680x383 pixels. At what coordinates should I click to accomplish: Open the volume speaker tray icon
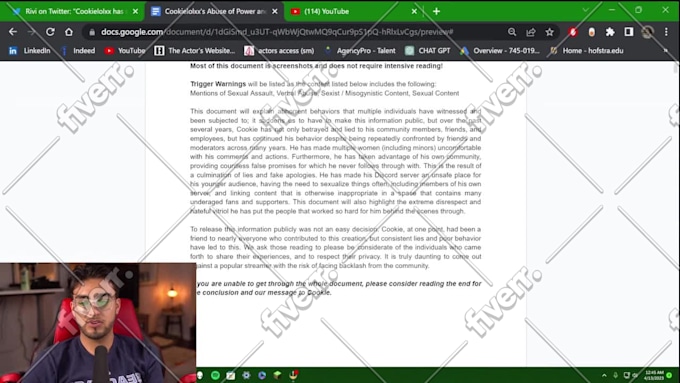(x=635, y=375)
